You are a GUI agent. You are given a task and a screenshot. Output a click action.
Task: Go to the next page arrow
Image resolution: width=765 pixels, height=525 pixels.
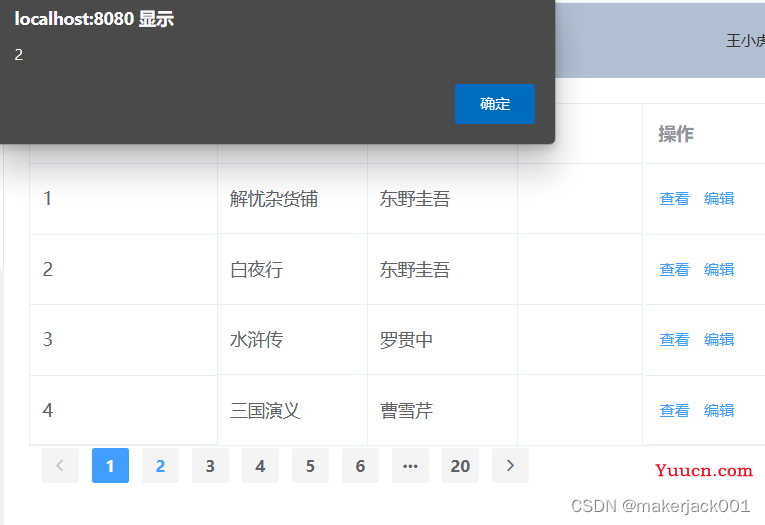click(x=510, y=465)
